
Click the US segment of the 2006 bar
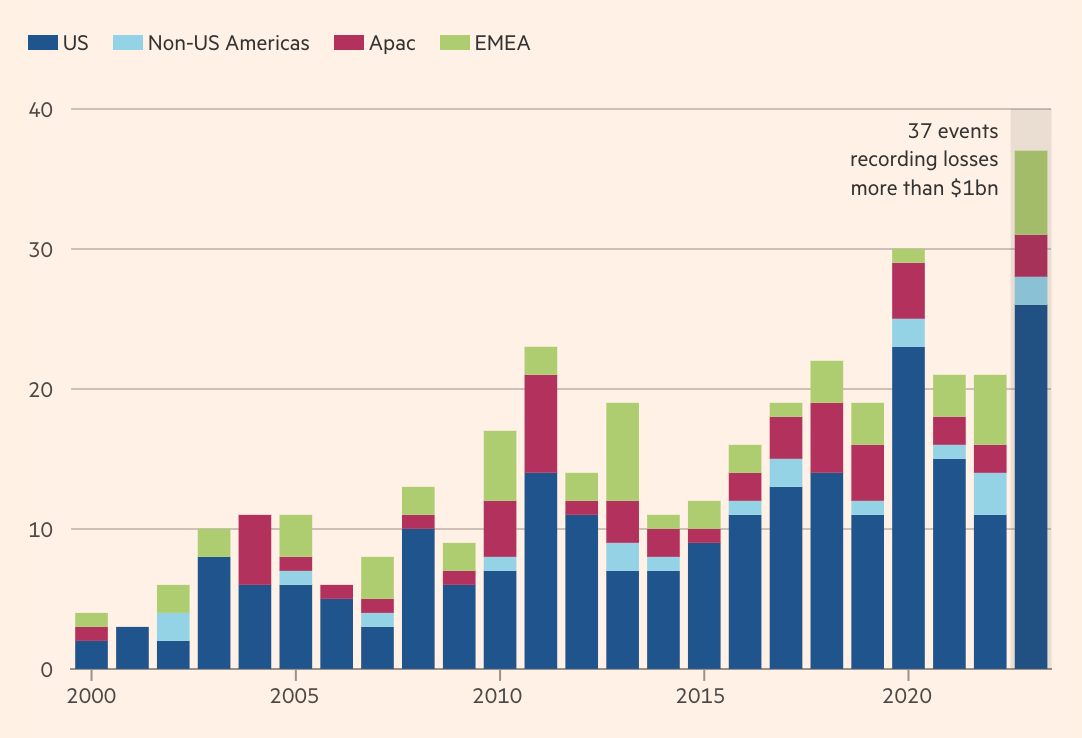coord(337,634)
